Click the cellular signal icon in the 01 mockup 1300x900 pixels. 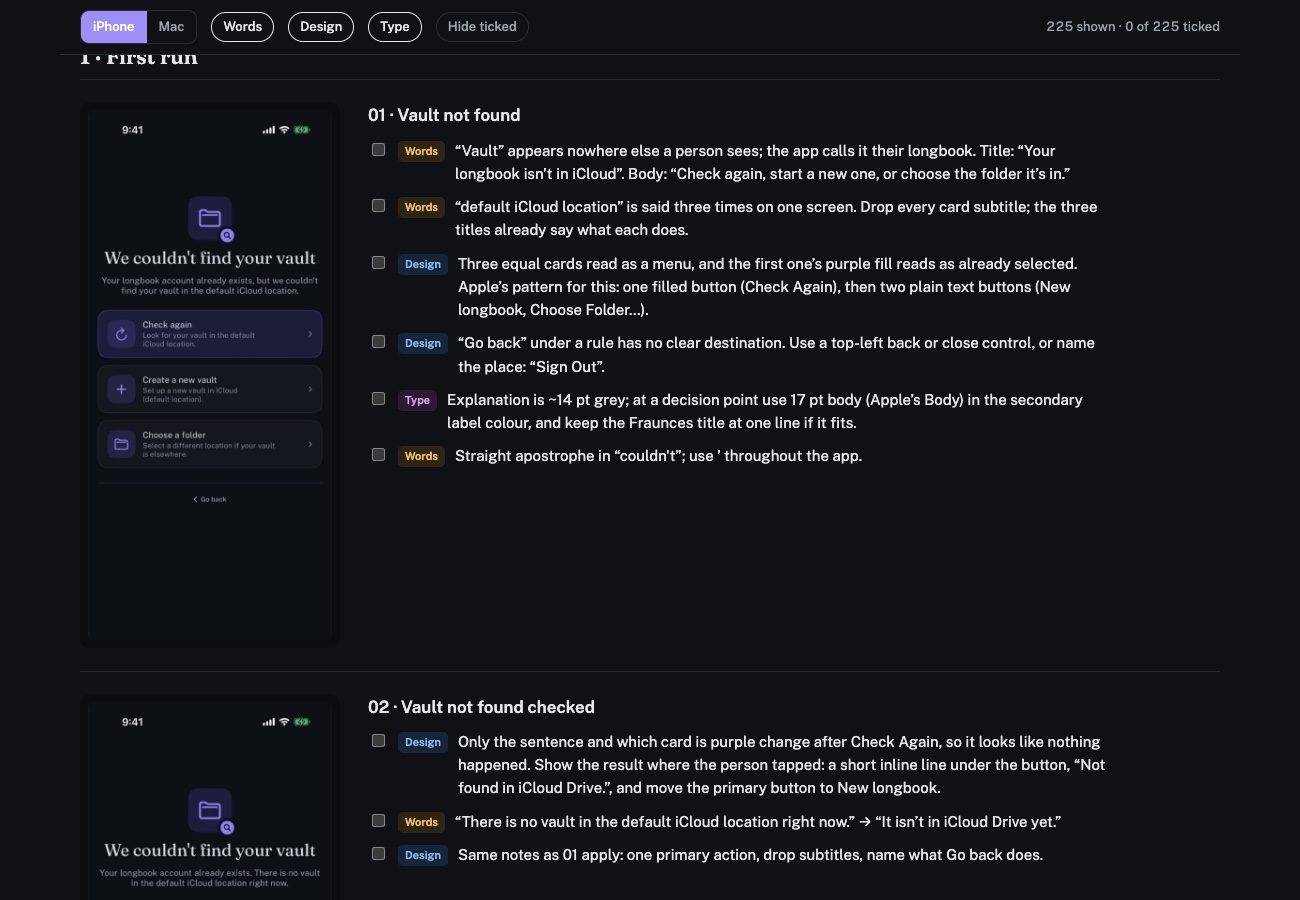pos(268,130)
